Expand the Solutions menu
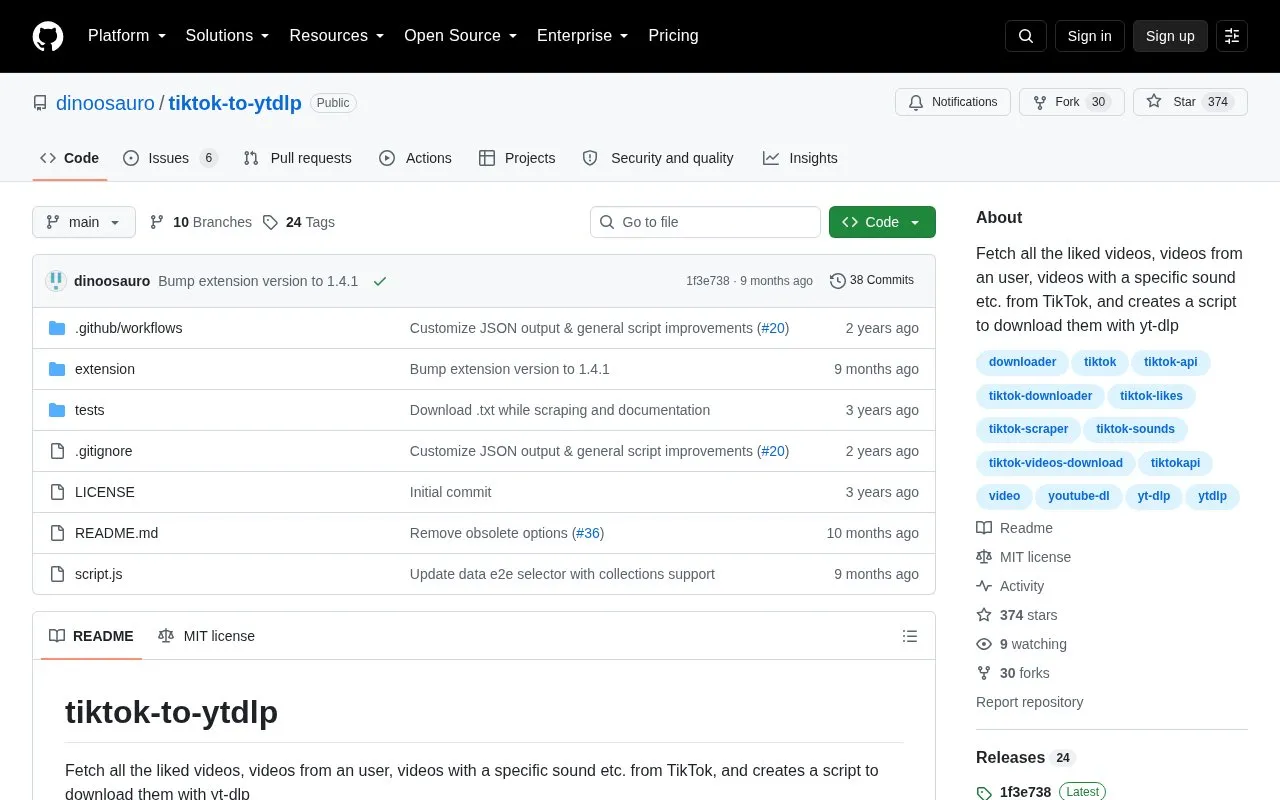 [227, 36]
